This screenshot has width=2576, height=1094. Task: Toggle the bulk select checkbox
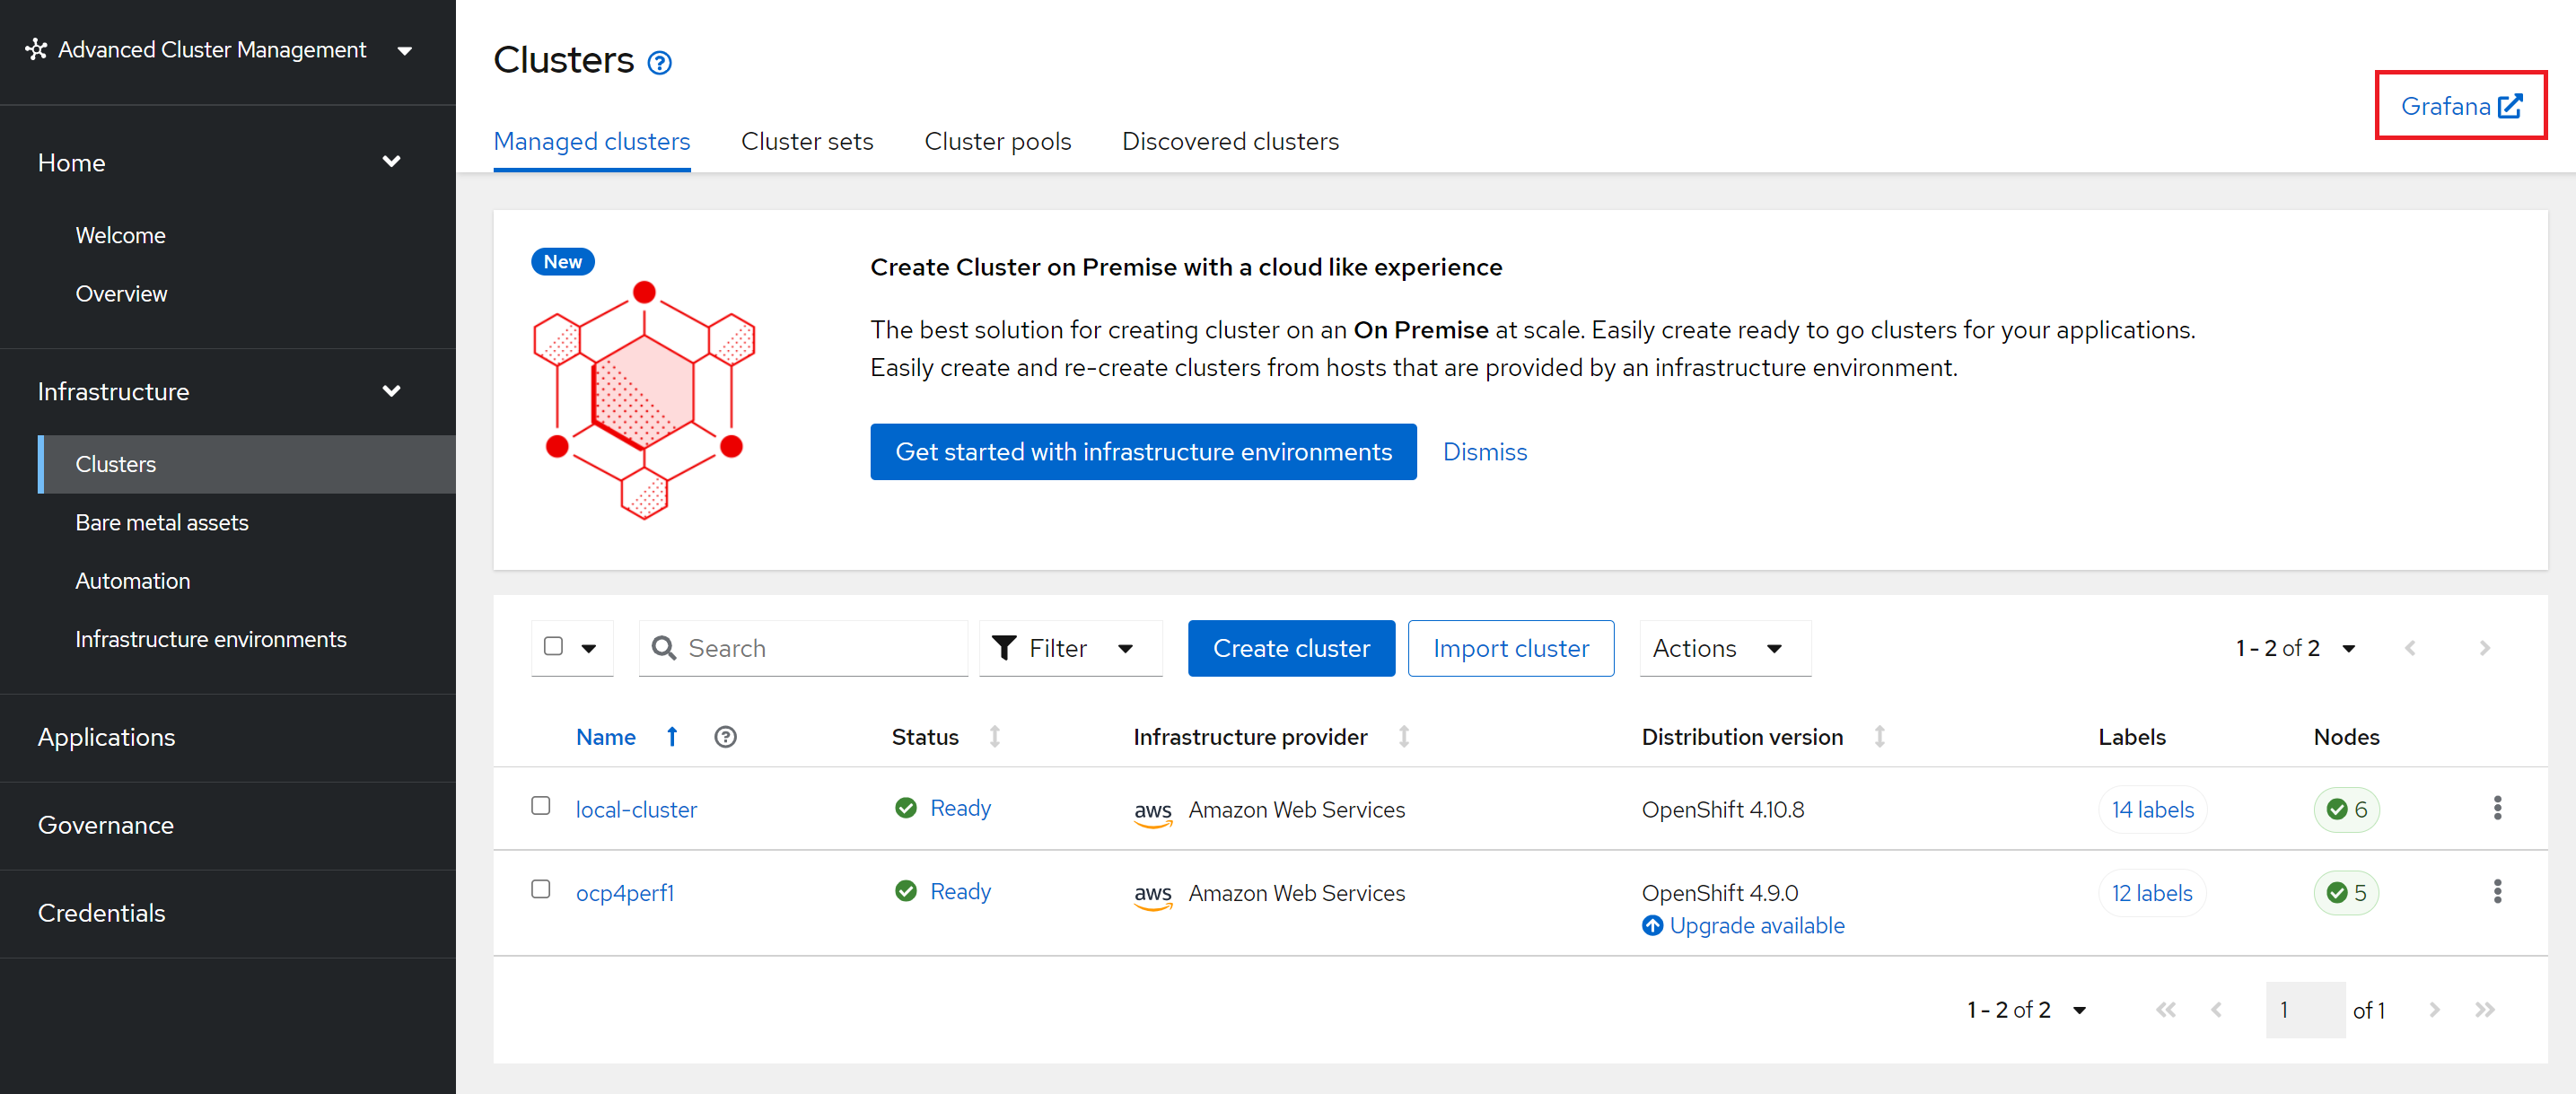[553, 646]
